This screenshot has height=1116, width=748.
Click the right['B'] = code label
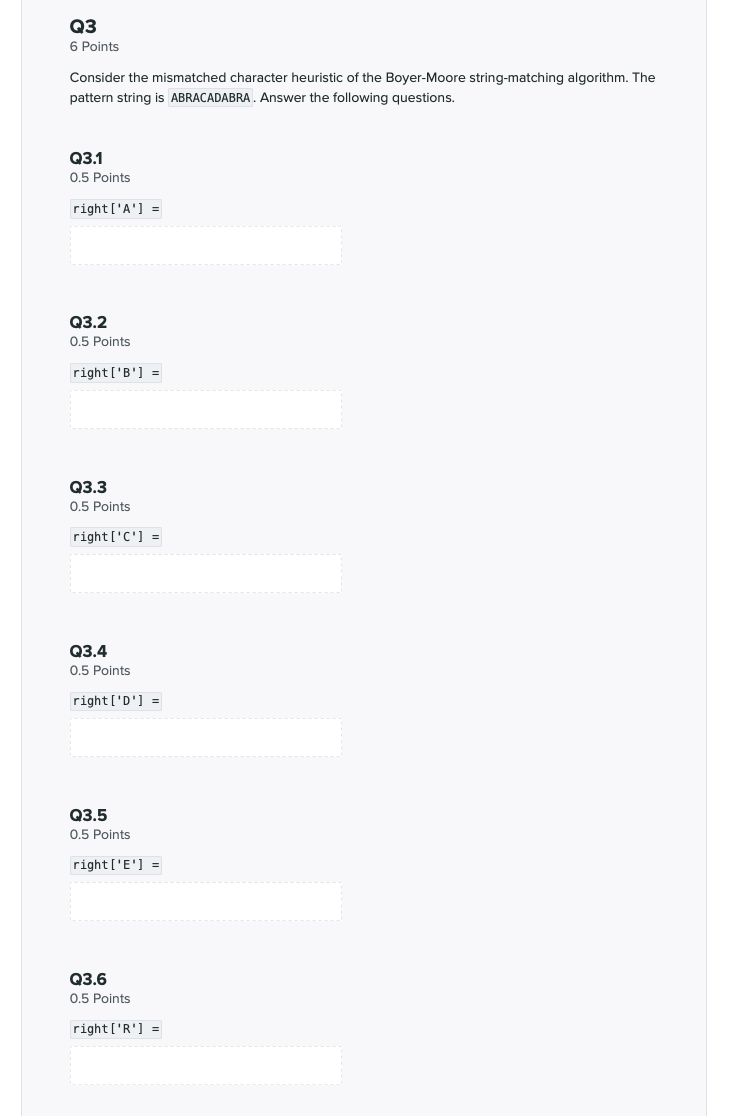click(116, 373)
